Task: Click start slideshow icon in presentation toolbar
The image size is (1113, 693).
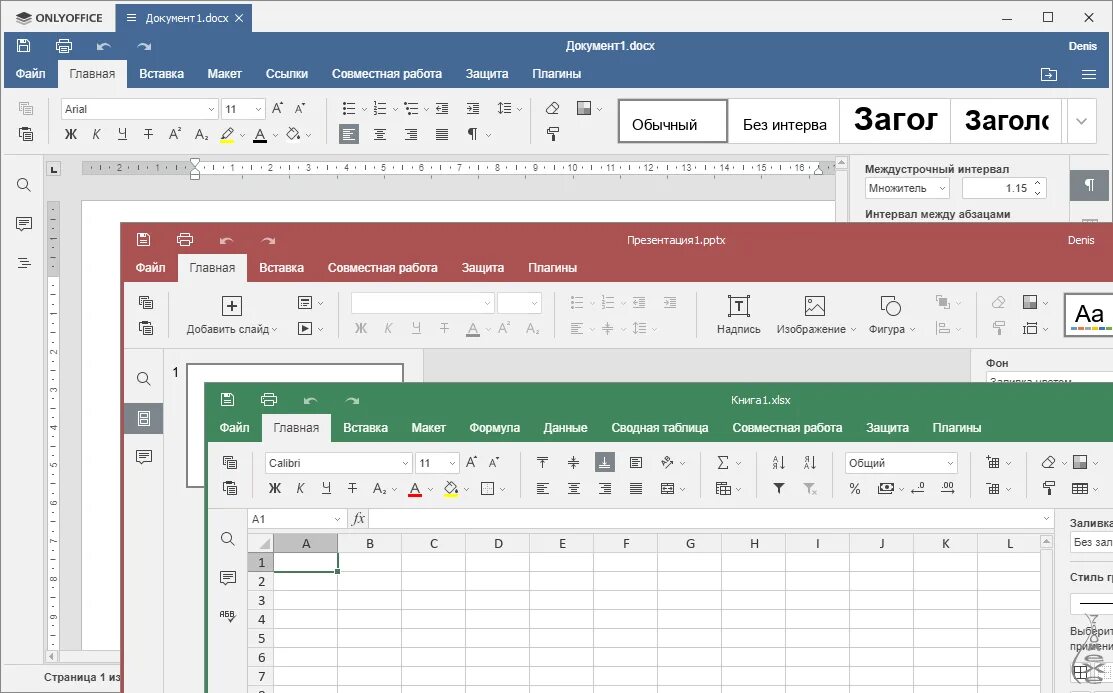Action: 305,328
